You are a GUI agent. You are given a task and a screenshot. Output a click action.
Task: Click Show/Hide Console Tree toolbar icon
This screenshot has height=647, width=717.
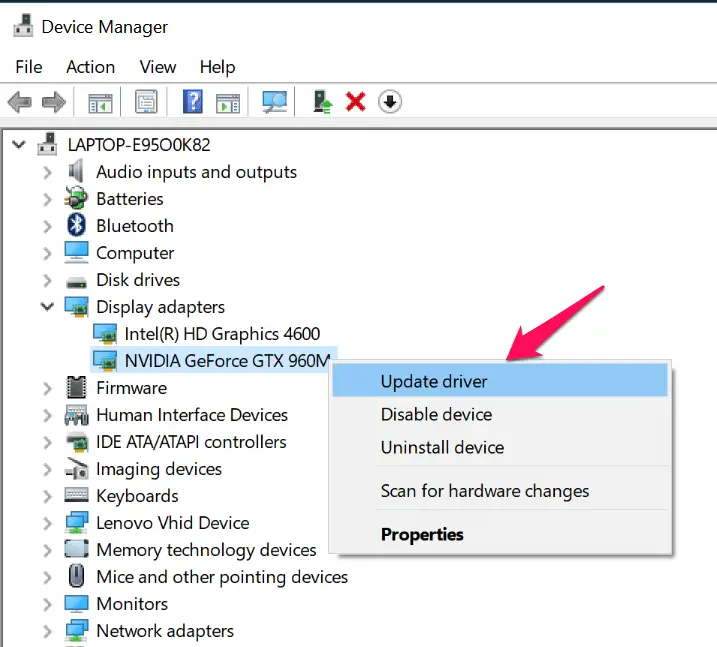click(100, 102)
